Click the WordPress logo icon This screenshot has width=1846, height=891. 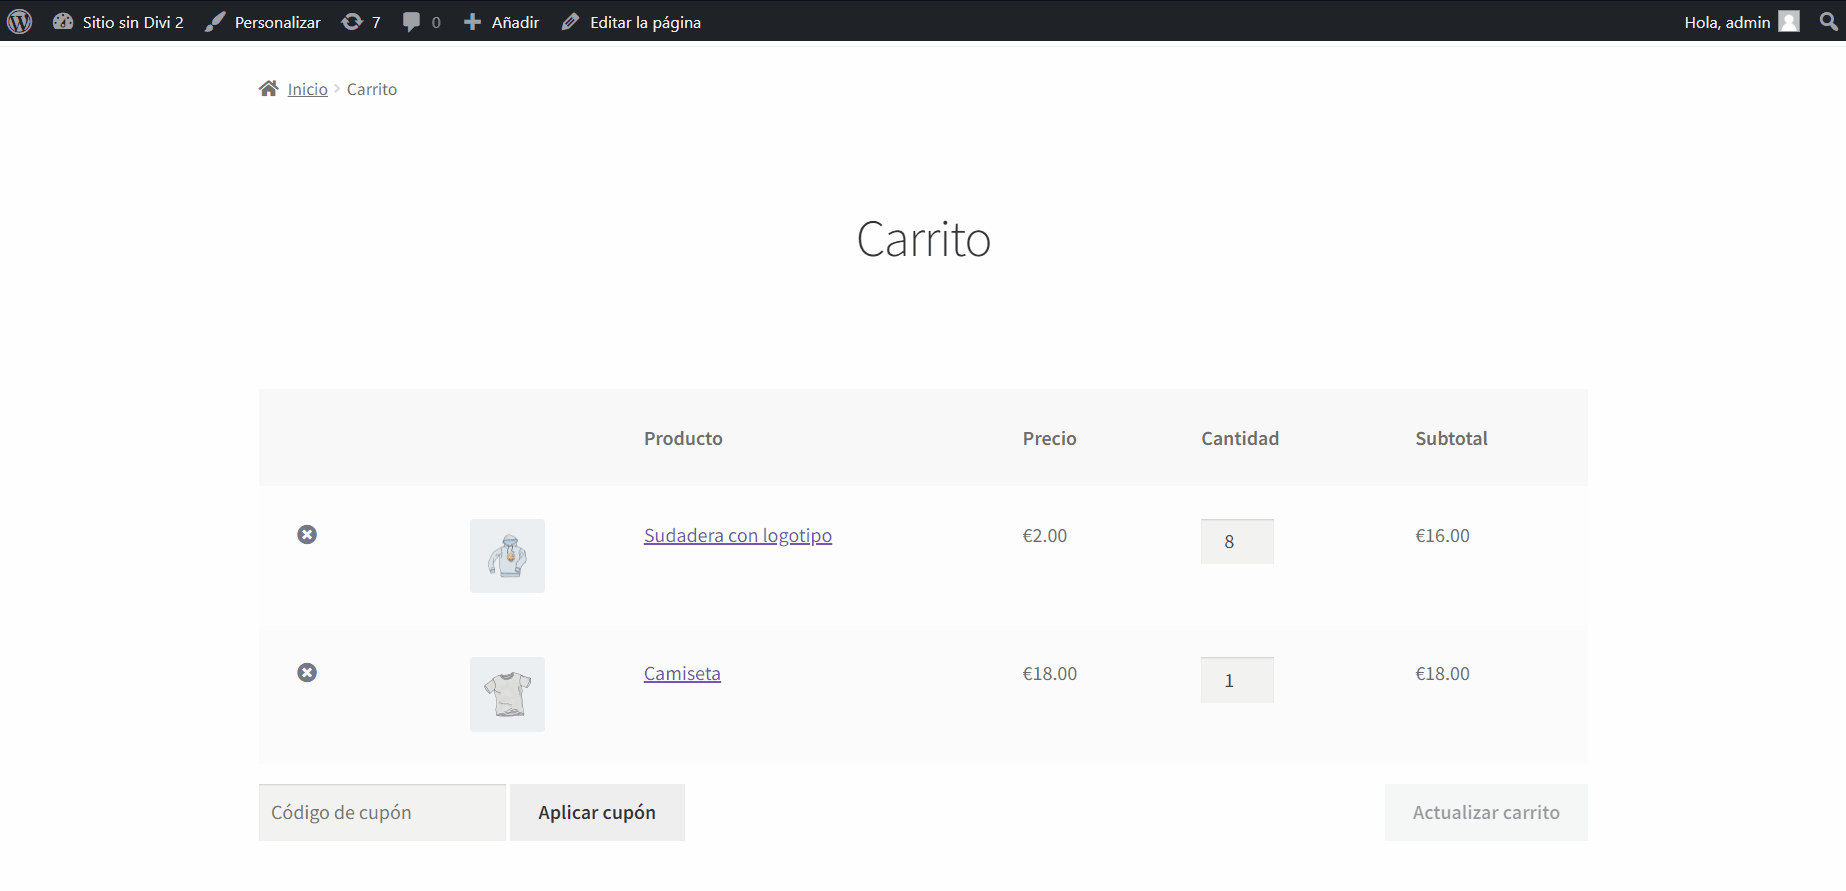20,21
